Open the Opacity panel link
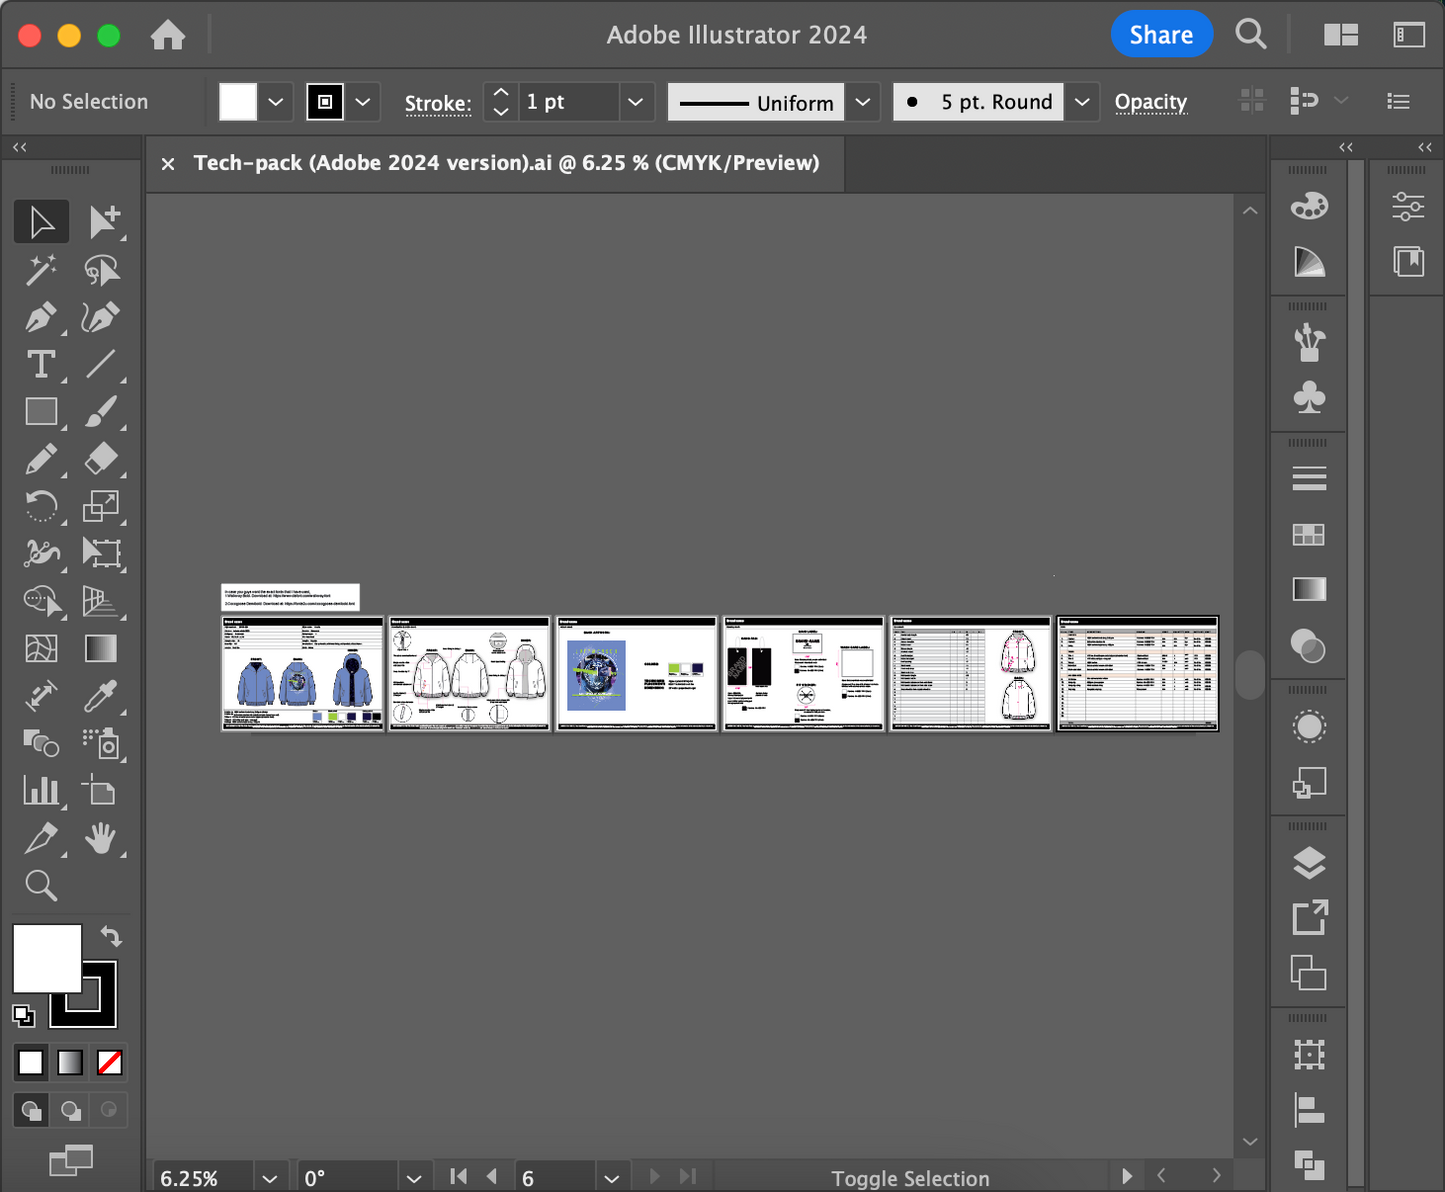 click(x=1150, y=102)
